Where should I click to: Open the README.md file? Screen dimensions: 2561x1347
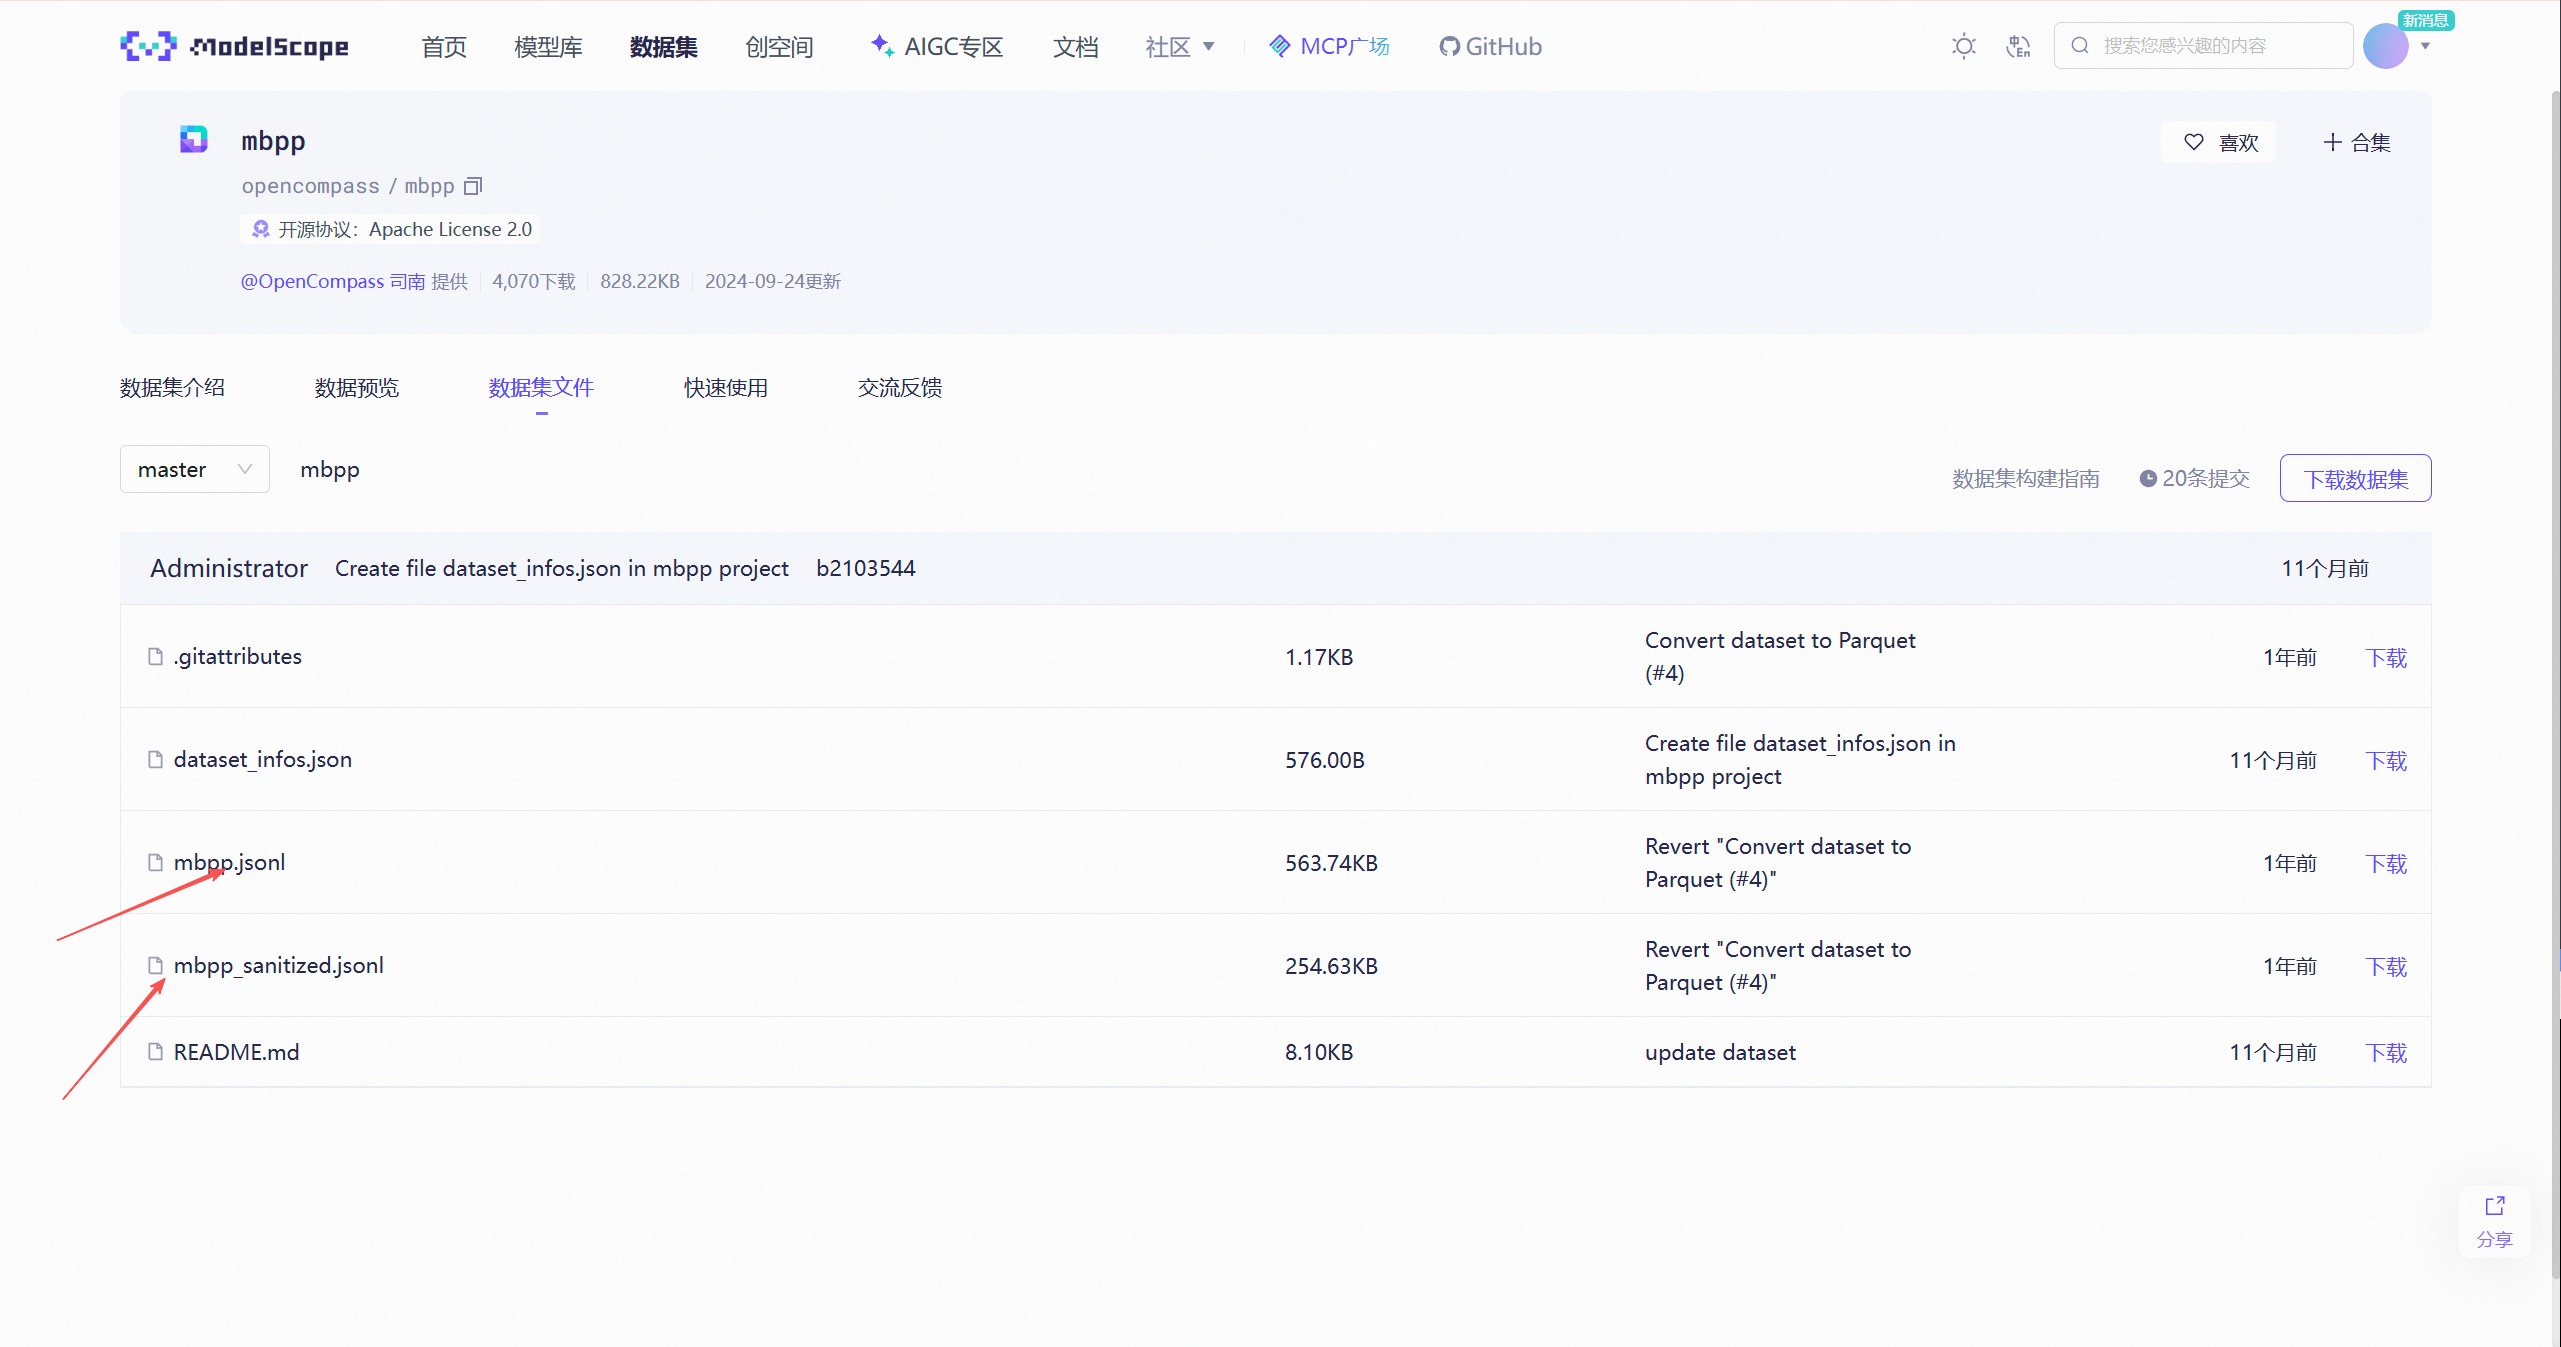(x=237, y=1052)
